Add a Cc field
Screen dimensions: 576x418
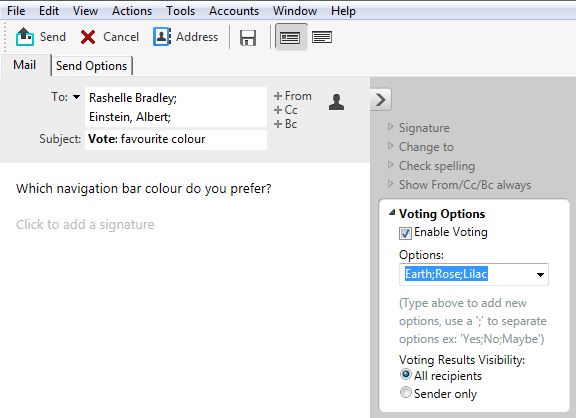[286, 110]
